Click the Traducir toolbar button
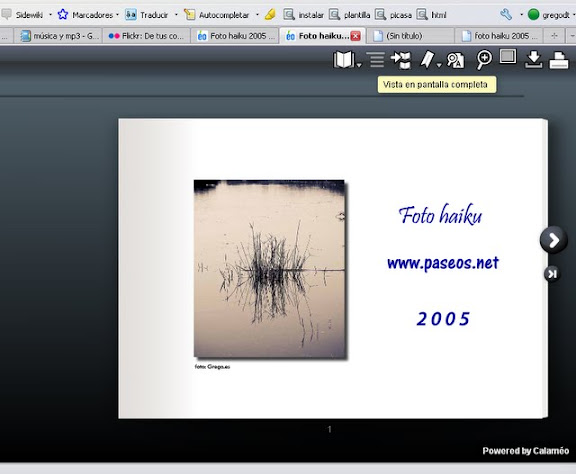The image size is (576, 474). tap(147, 15)
